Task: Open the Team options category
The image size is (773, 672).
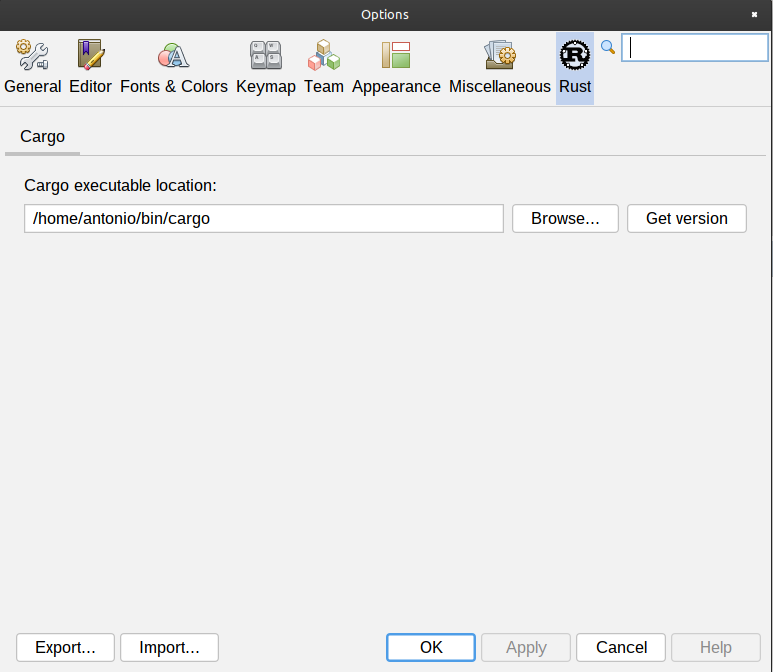Action: point(323,68)
